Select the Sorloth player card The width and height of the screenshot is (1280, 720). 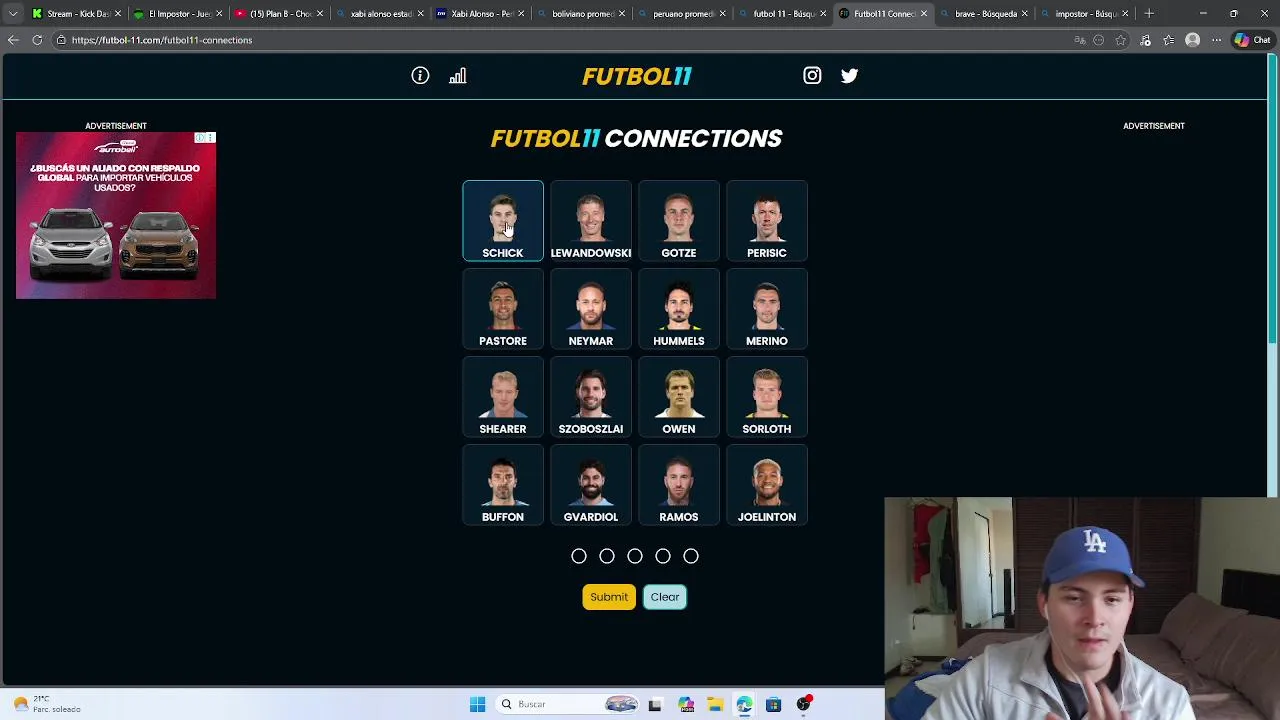[x=767, y=397]
